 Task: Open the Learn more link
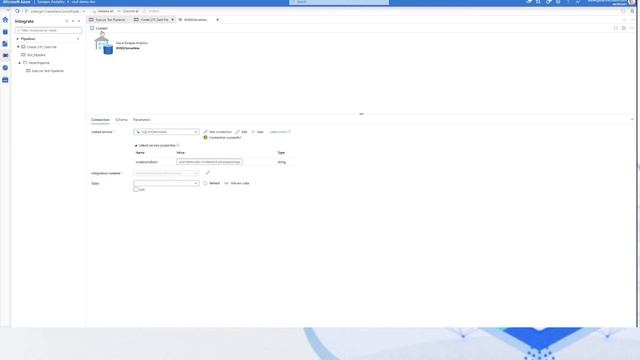[280, 132]
